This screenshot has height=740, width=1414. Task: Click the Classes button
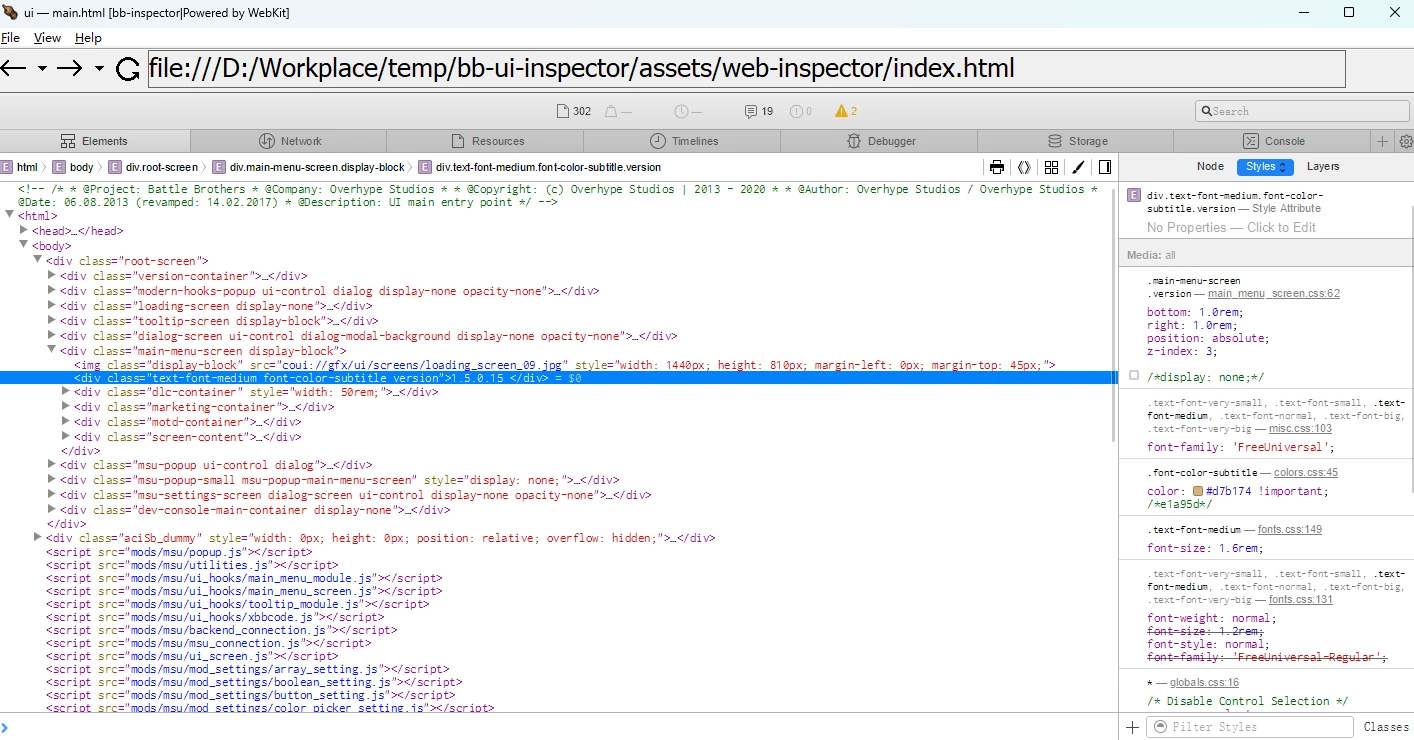tap(1386, 727)
